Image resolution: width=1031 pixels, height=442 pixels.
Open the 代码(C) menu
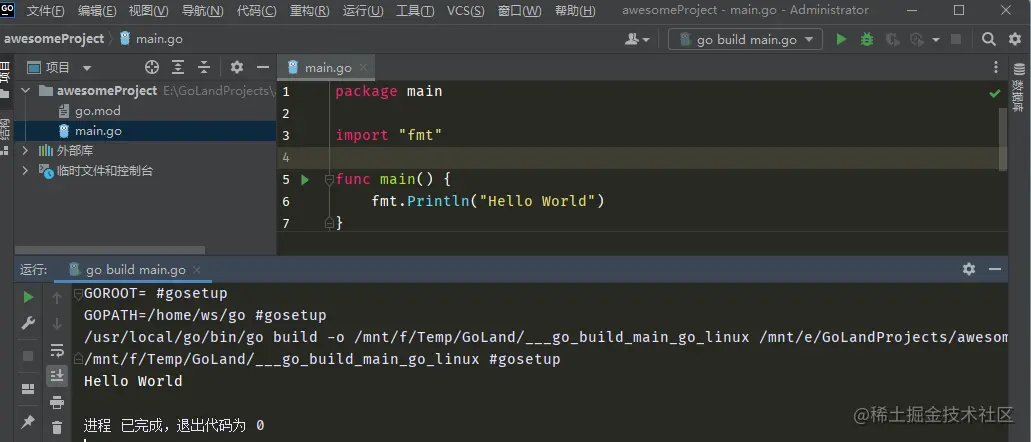point(256,11)
